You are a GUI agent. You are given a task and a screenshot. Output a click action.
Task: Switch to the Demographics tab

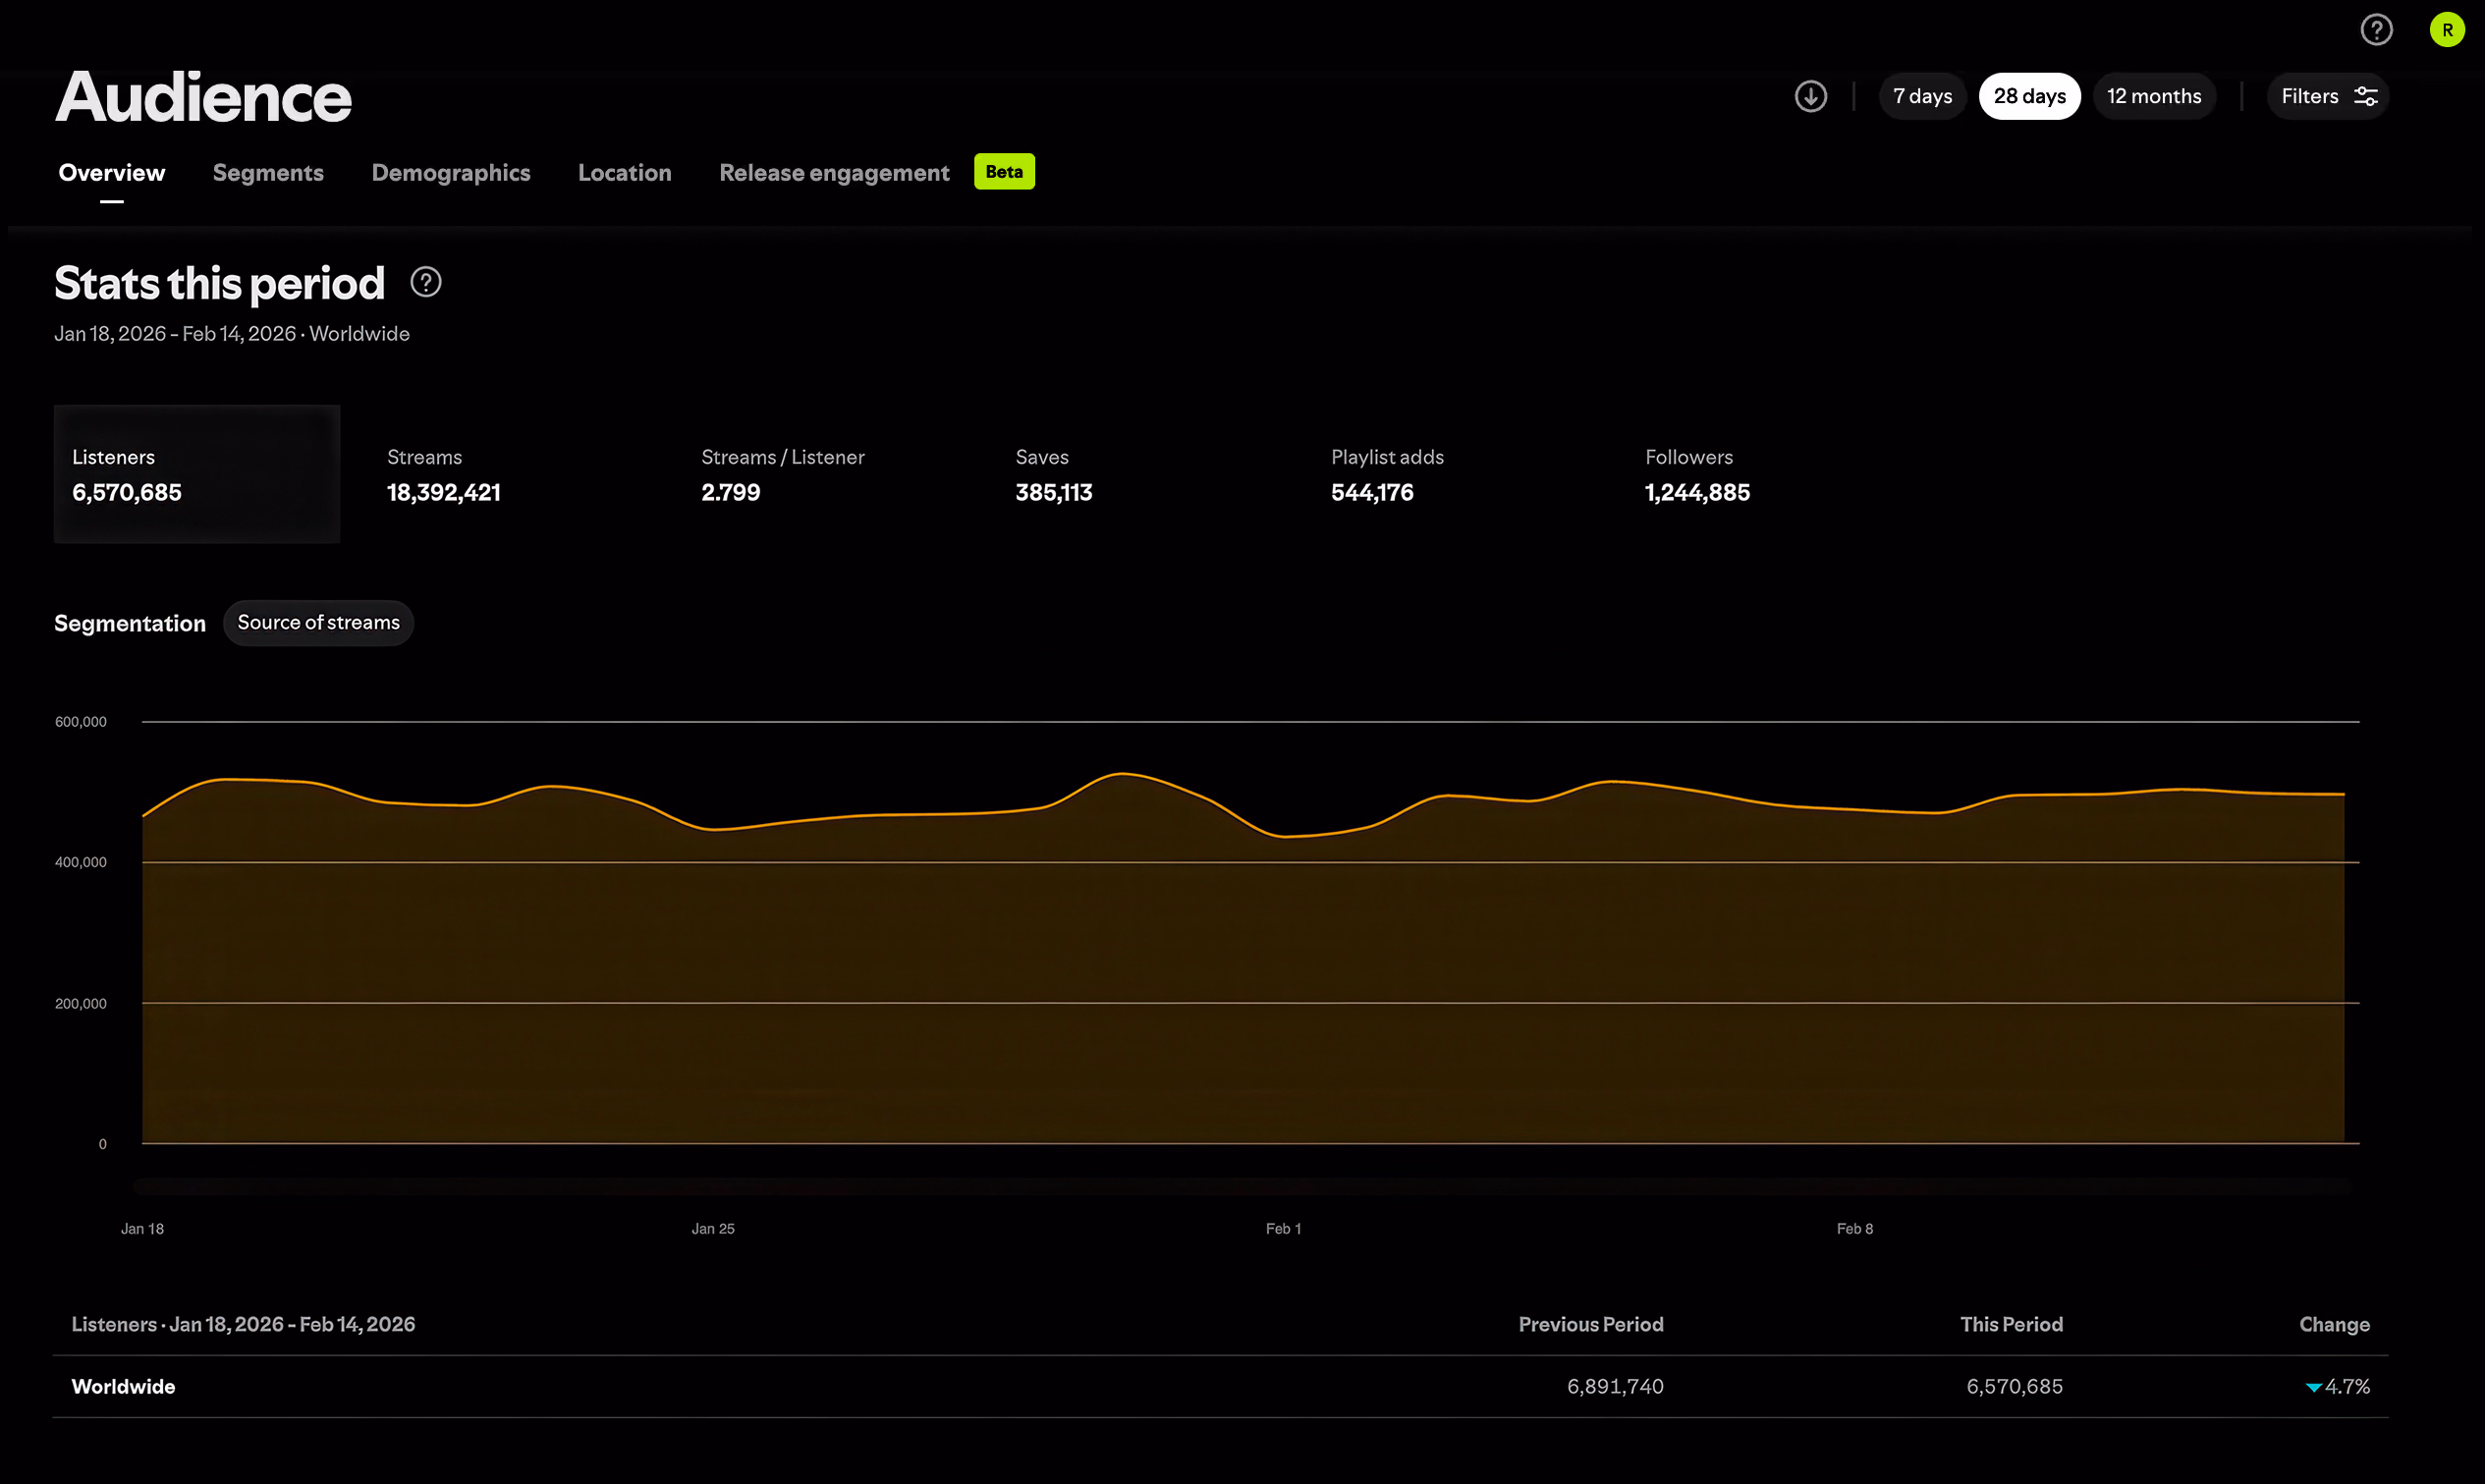(451, 173)
